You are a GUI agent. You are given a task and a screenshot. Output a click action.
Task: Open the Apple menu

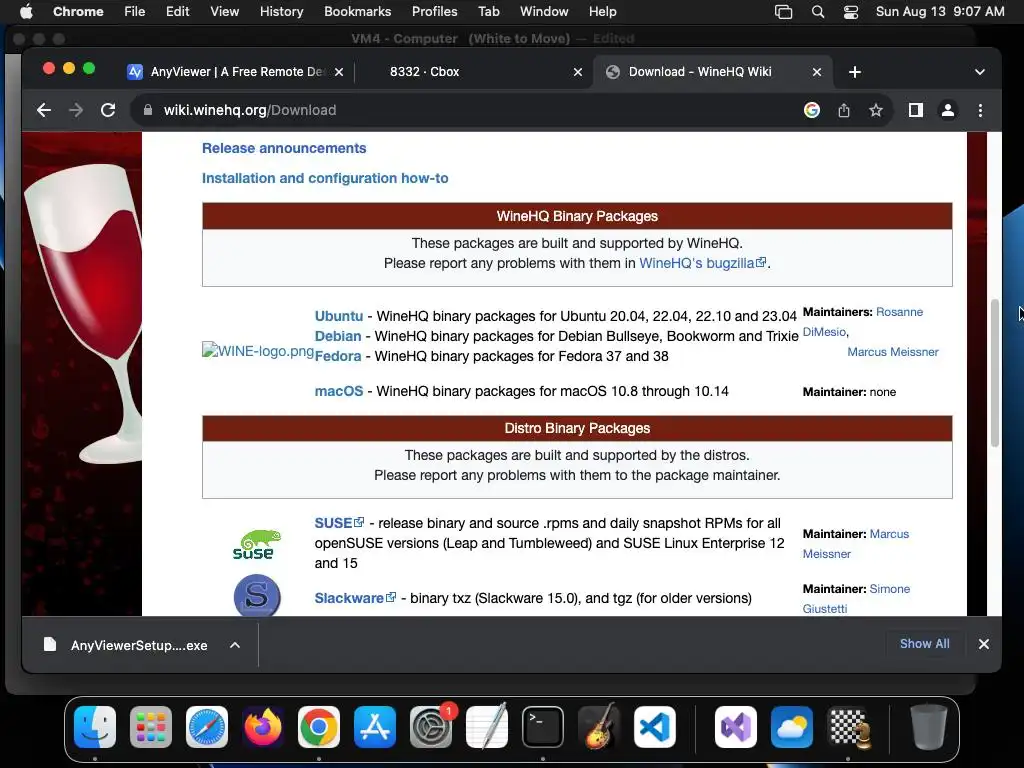click(x=26, y=11)
